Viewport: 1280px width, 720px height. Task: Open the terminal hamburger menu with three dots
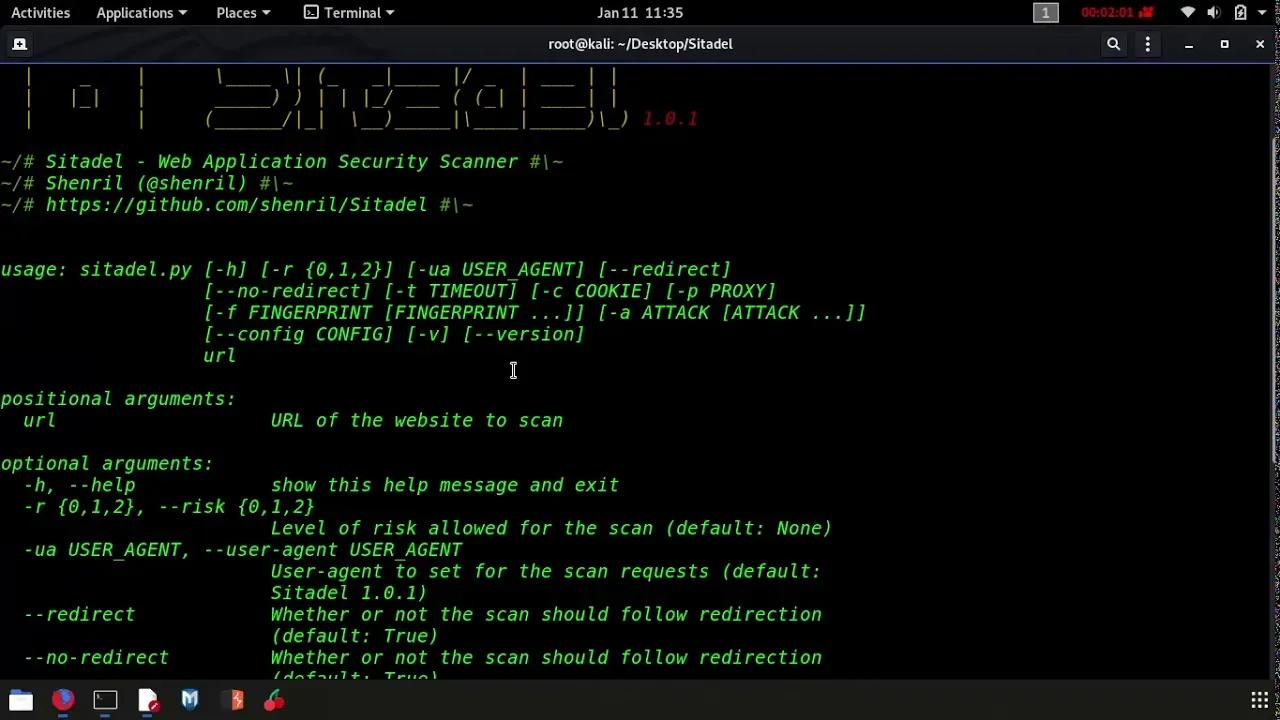point(1147,44)
